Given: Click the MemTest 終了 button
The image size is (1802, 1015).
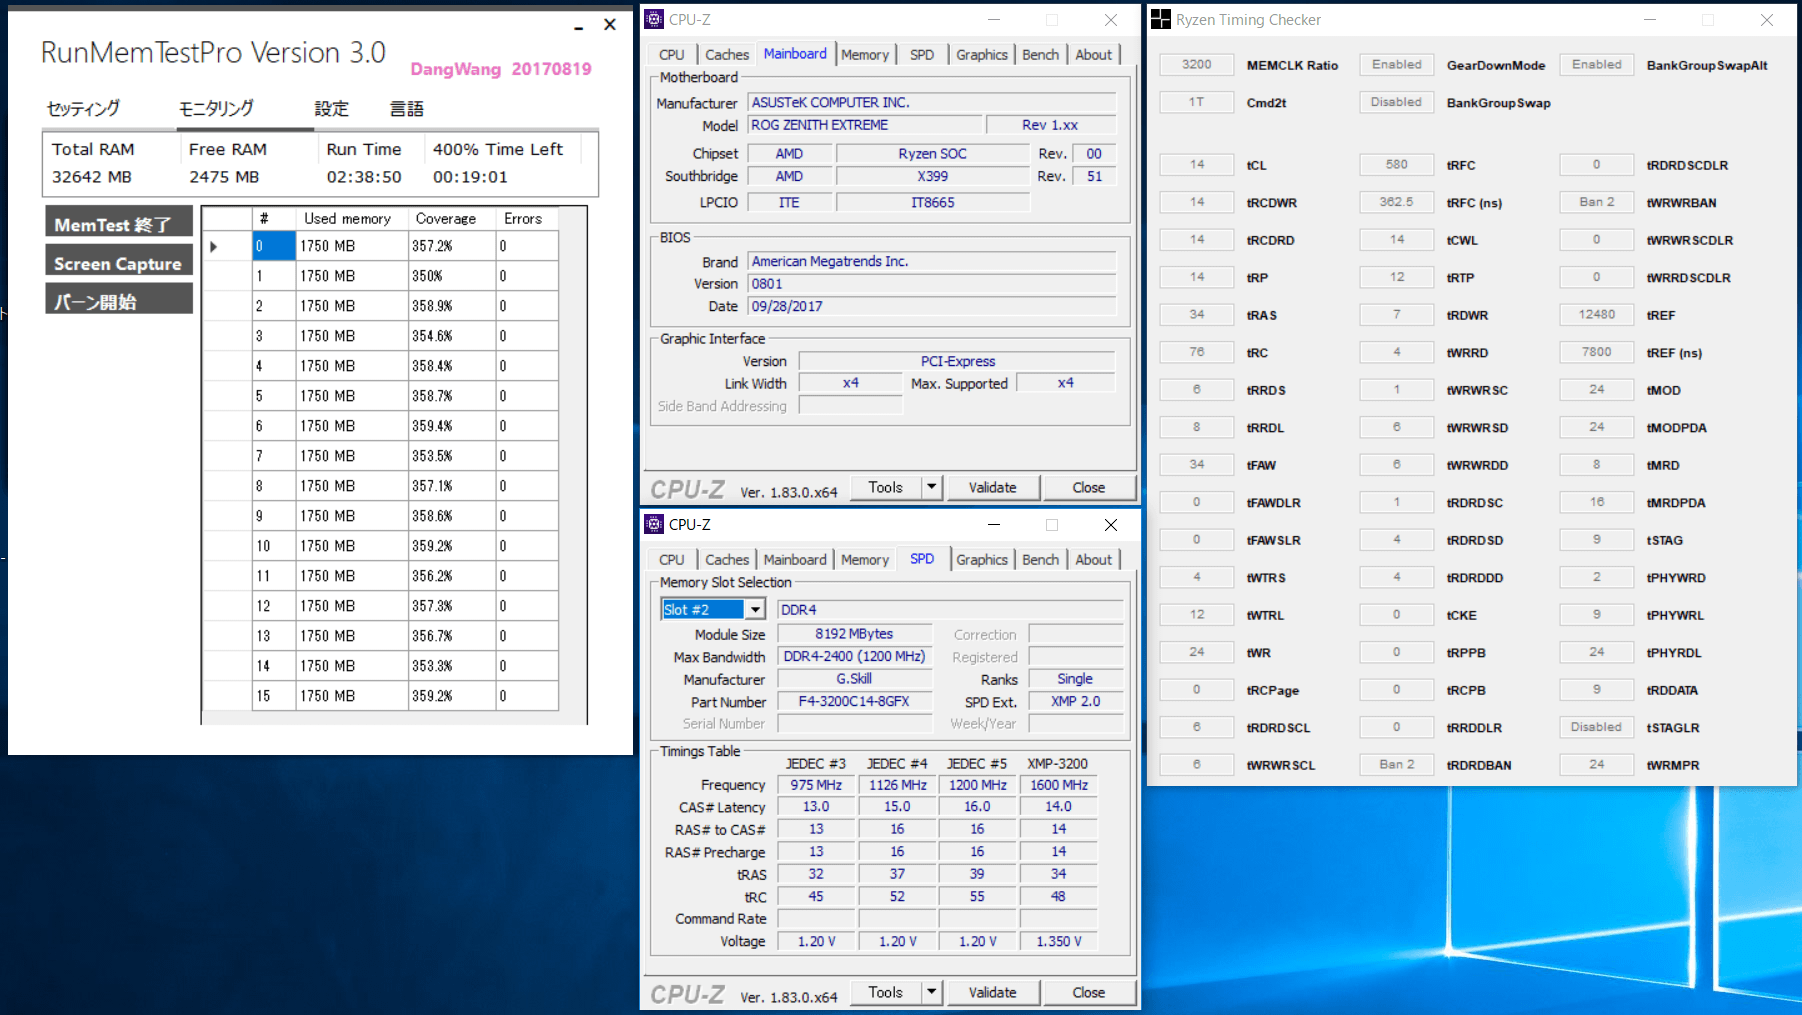Looking at the screenshot, I should pos(119,222).
